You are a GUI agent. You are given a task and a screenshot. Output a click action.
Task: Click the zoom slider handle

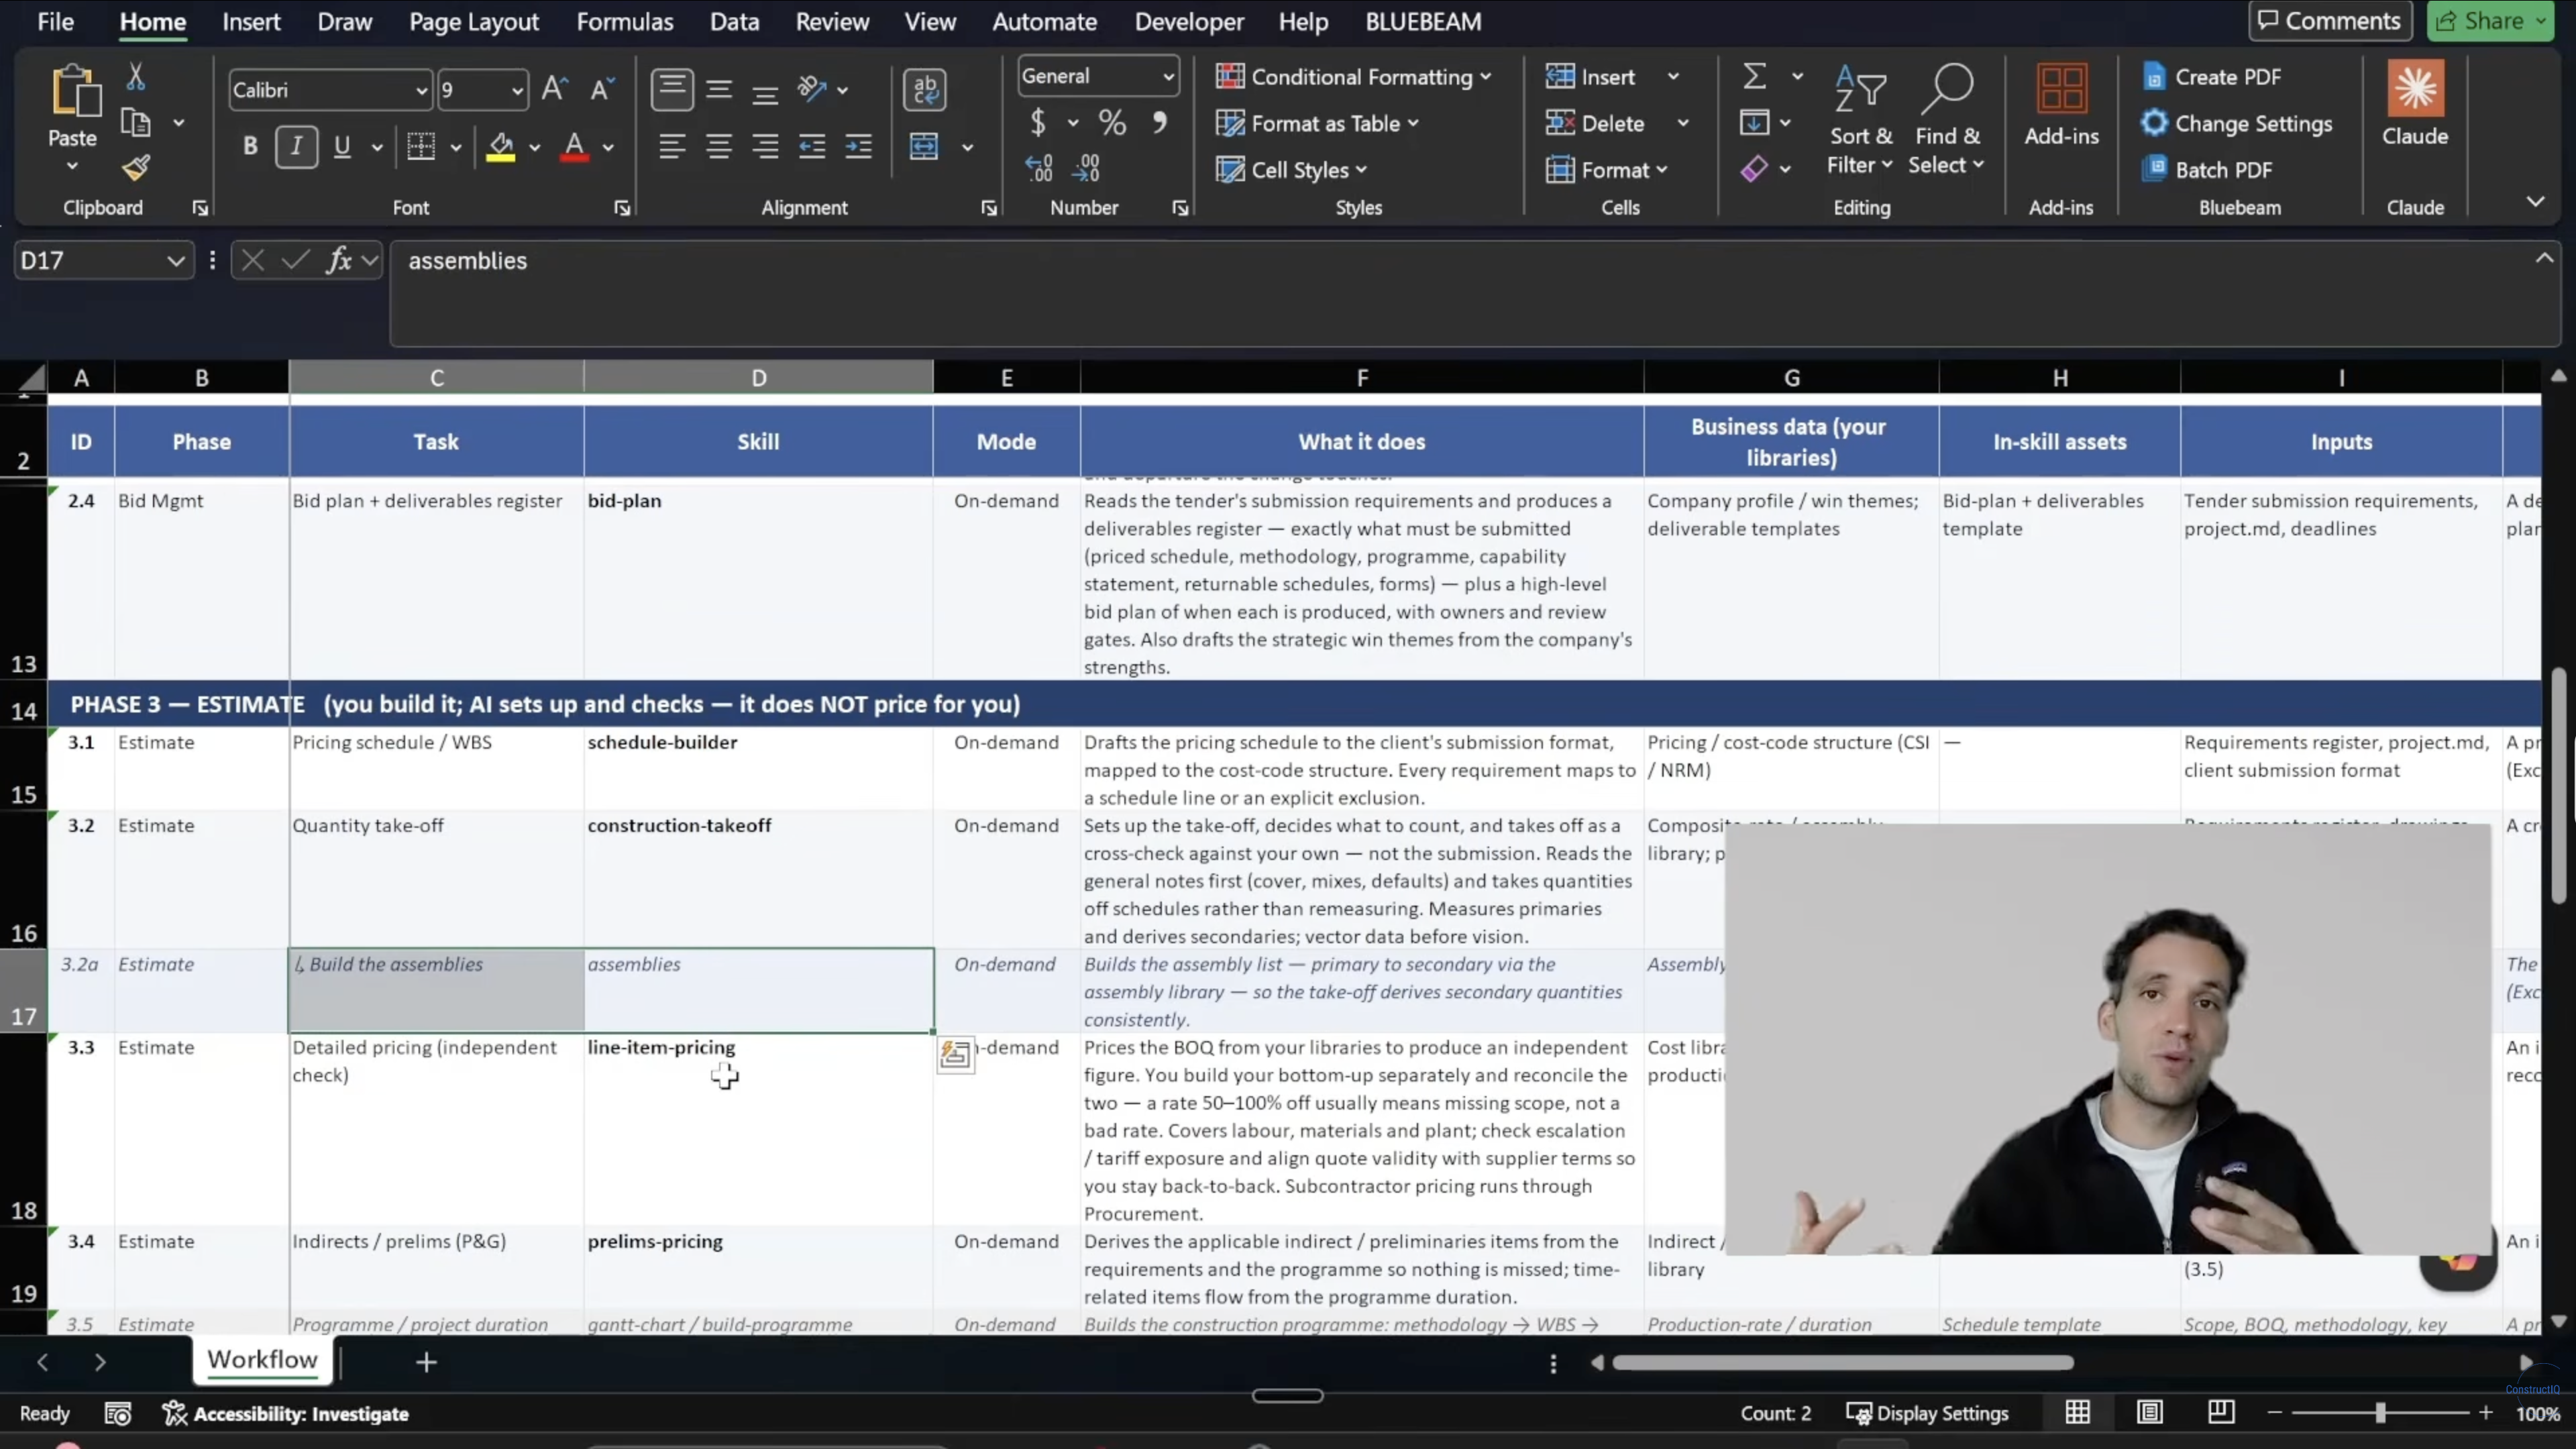click(x=2380, y=1413)
